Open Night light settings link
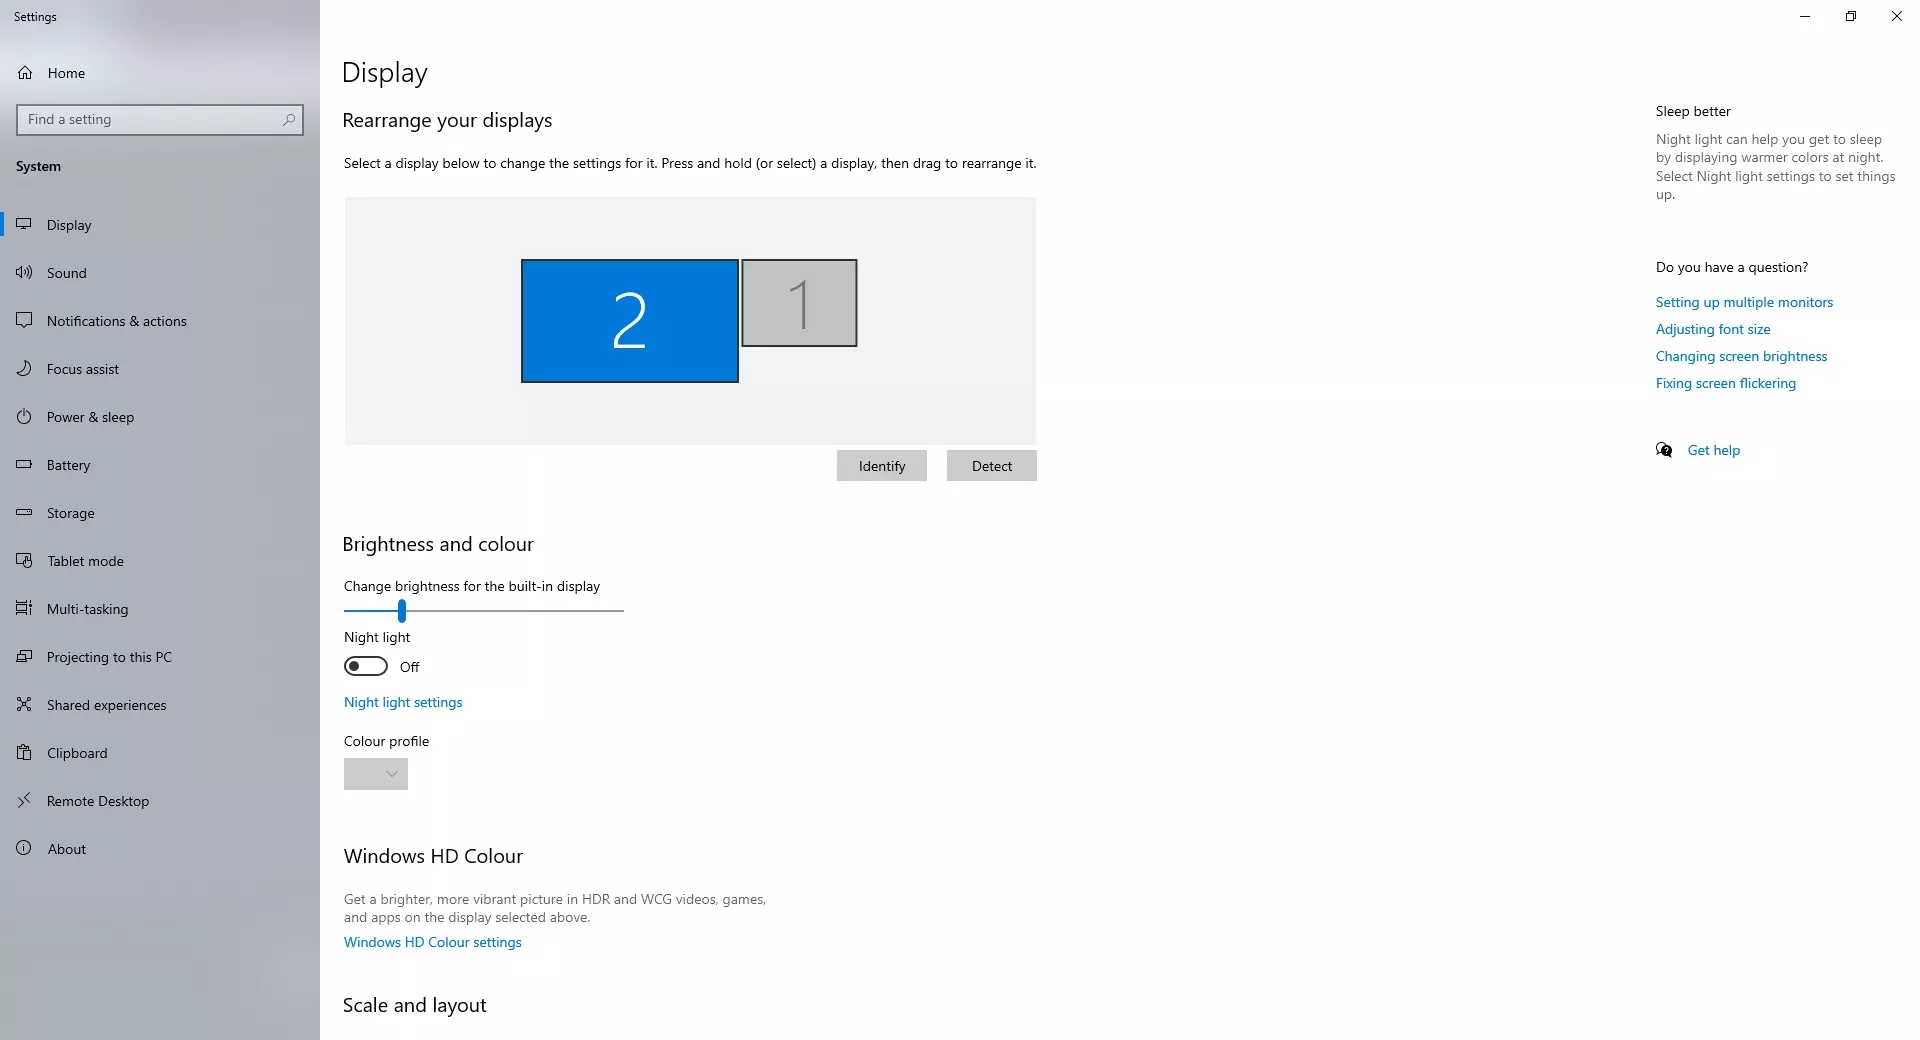1920x1040 pixels. [x=403, y=702]
